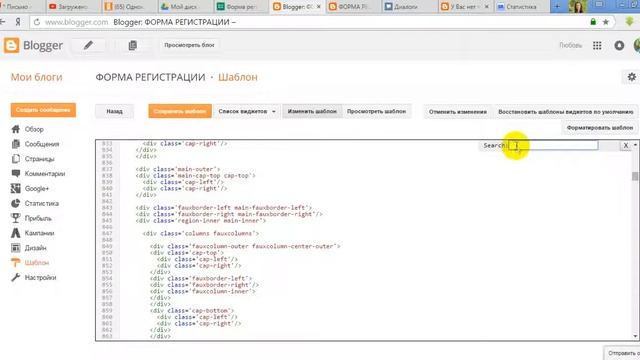Image resolution: width=640 pixels, height=360 pixels.
Task: Click Создать сообщение orange button
Action: click(x=43, y=110)
